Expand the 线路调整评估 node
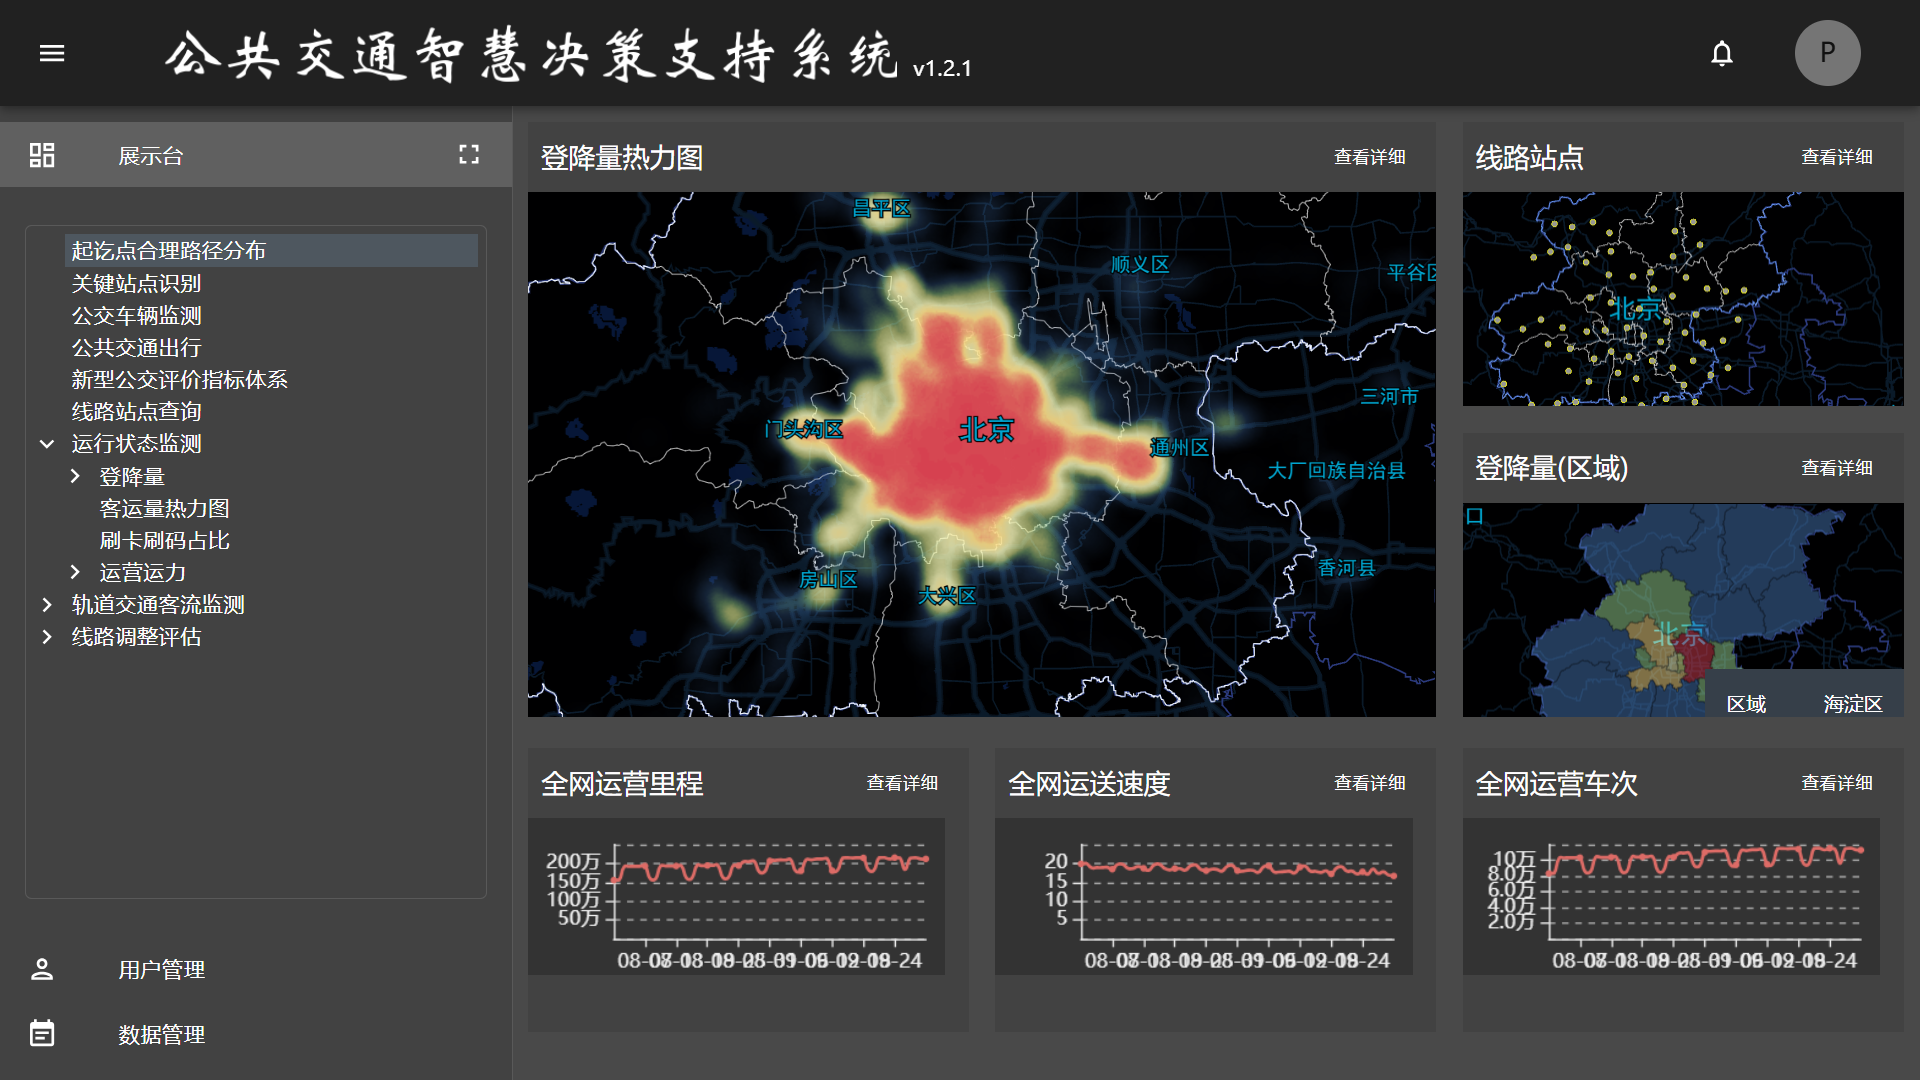This screenshot has height=1080, width=1920. pyautogui.click(x=47, y=637)
